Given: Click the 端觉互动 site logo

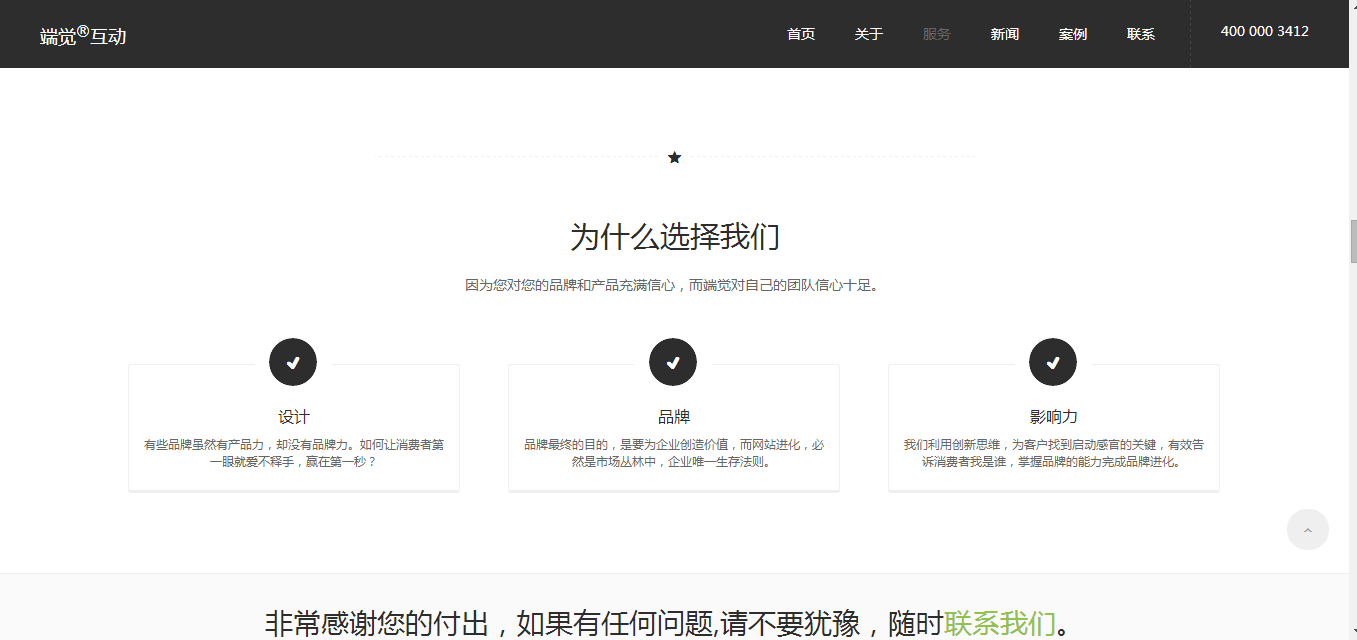Looking at the screenshot, I should [x=83, y=36].
